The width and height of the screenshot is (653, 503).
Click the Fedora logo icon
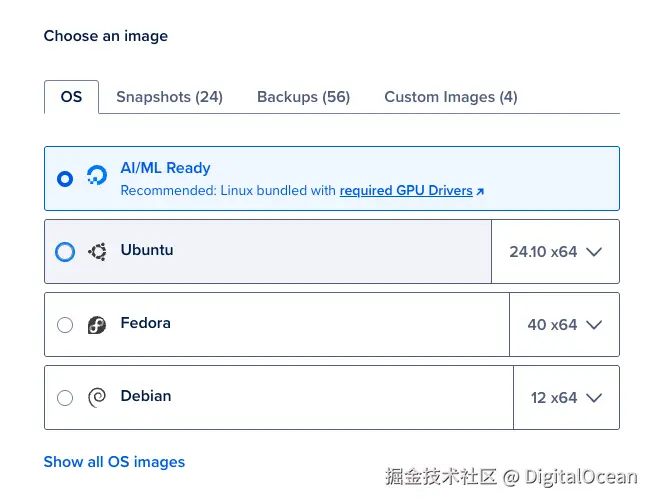(97, 325)
